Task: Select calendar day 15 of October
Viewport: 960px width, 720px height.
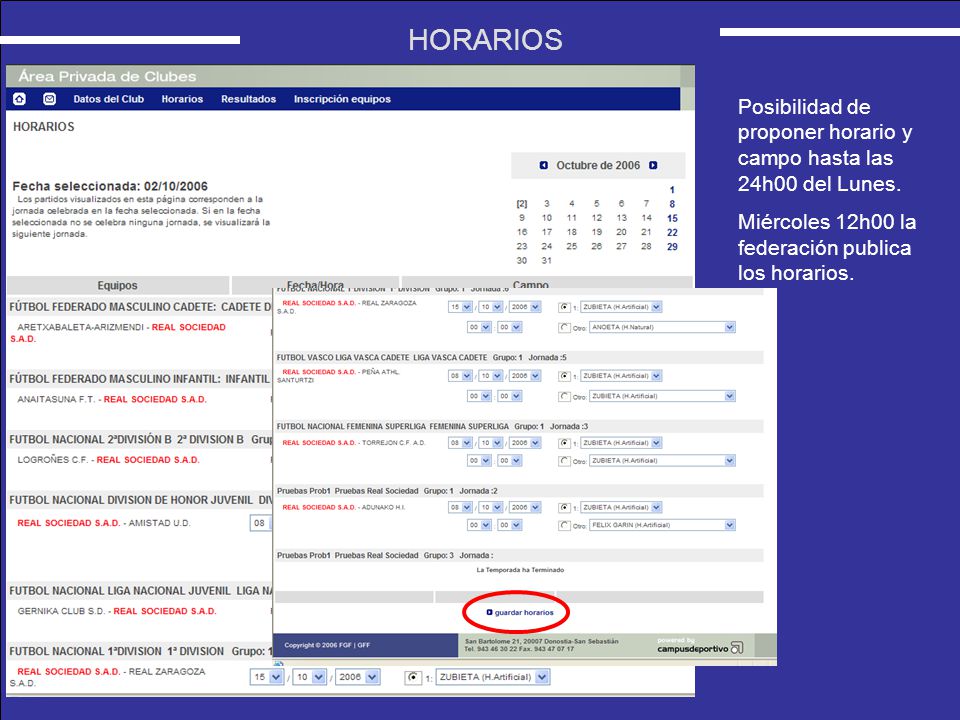Action: (672, 218)
